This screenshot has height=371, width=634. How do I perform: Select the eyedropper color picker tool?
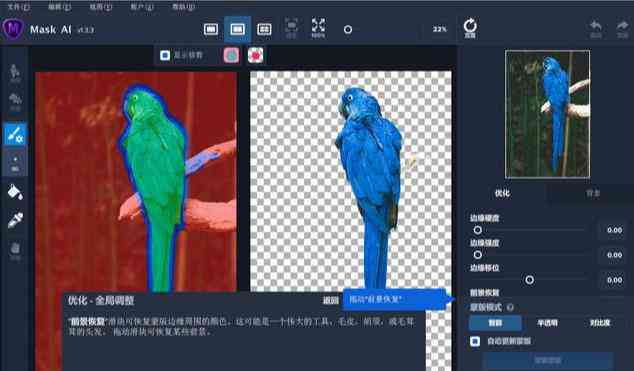(x=15, y=220)
